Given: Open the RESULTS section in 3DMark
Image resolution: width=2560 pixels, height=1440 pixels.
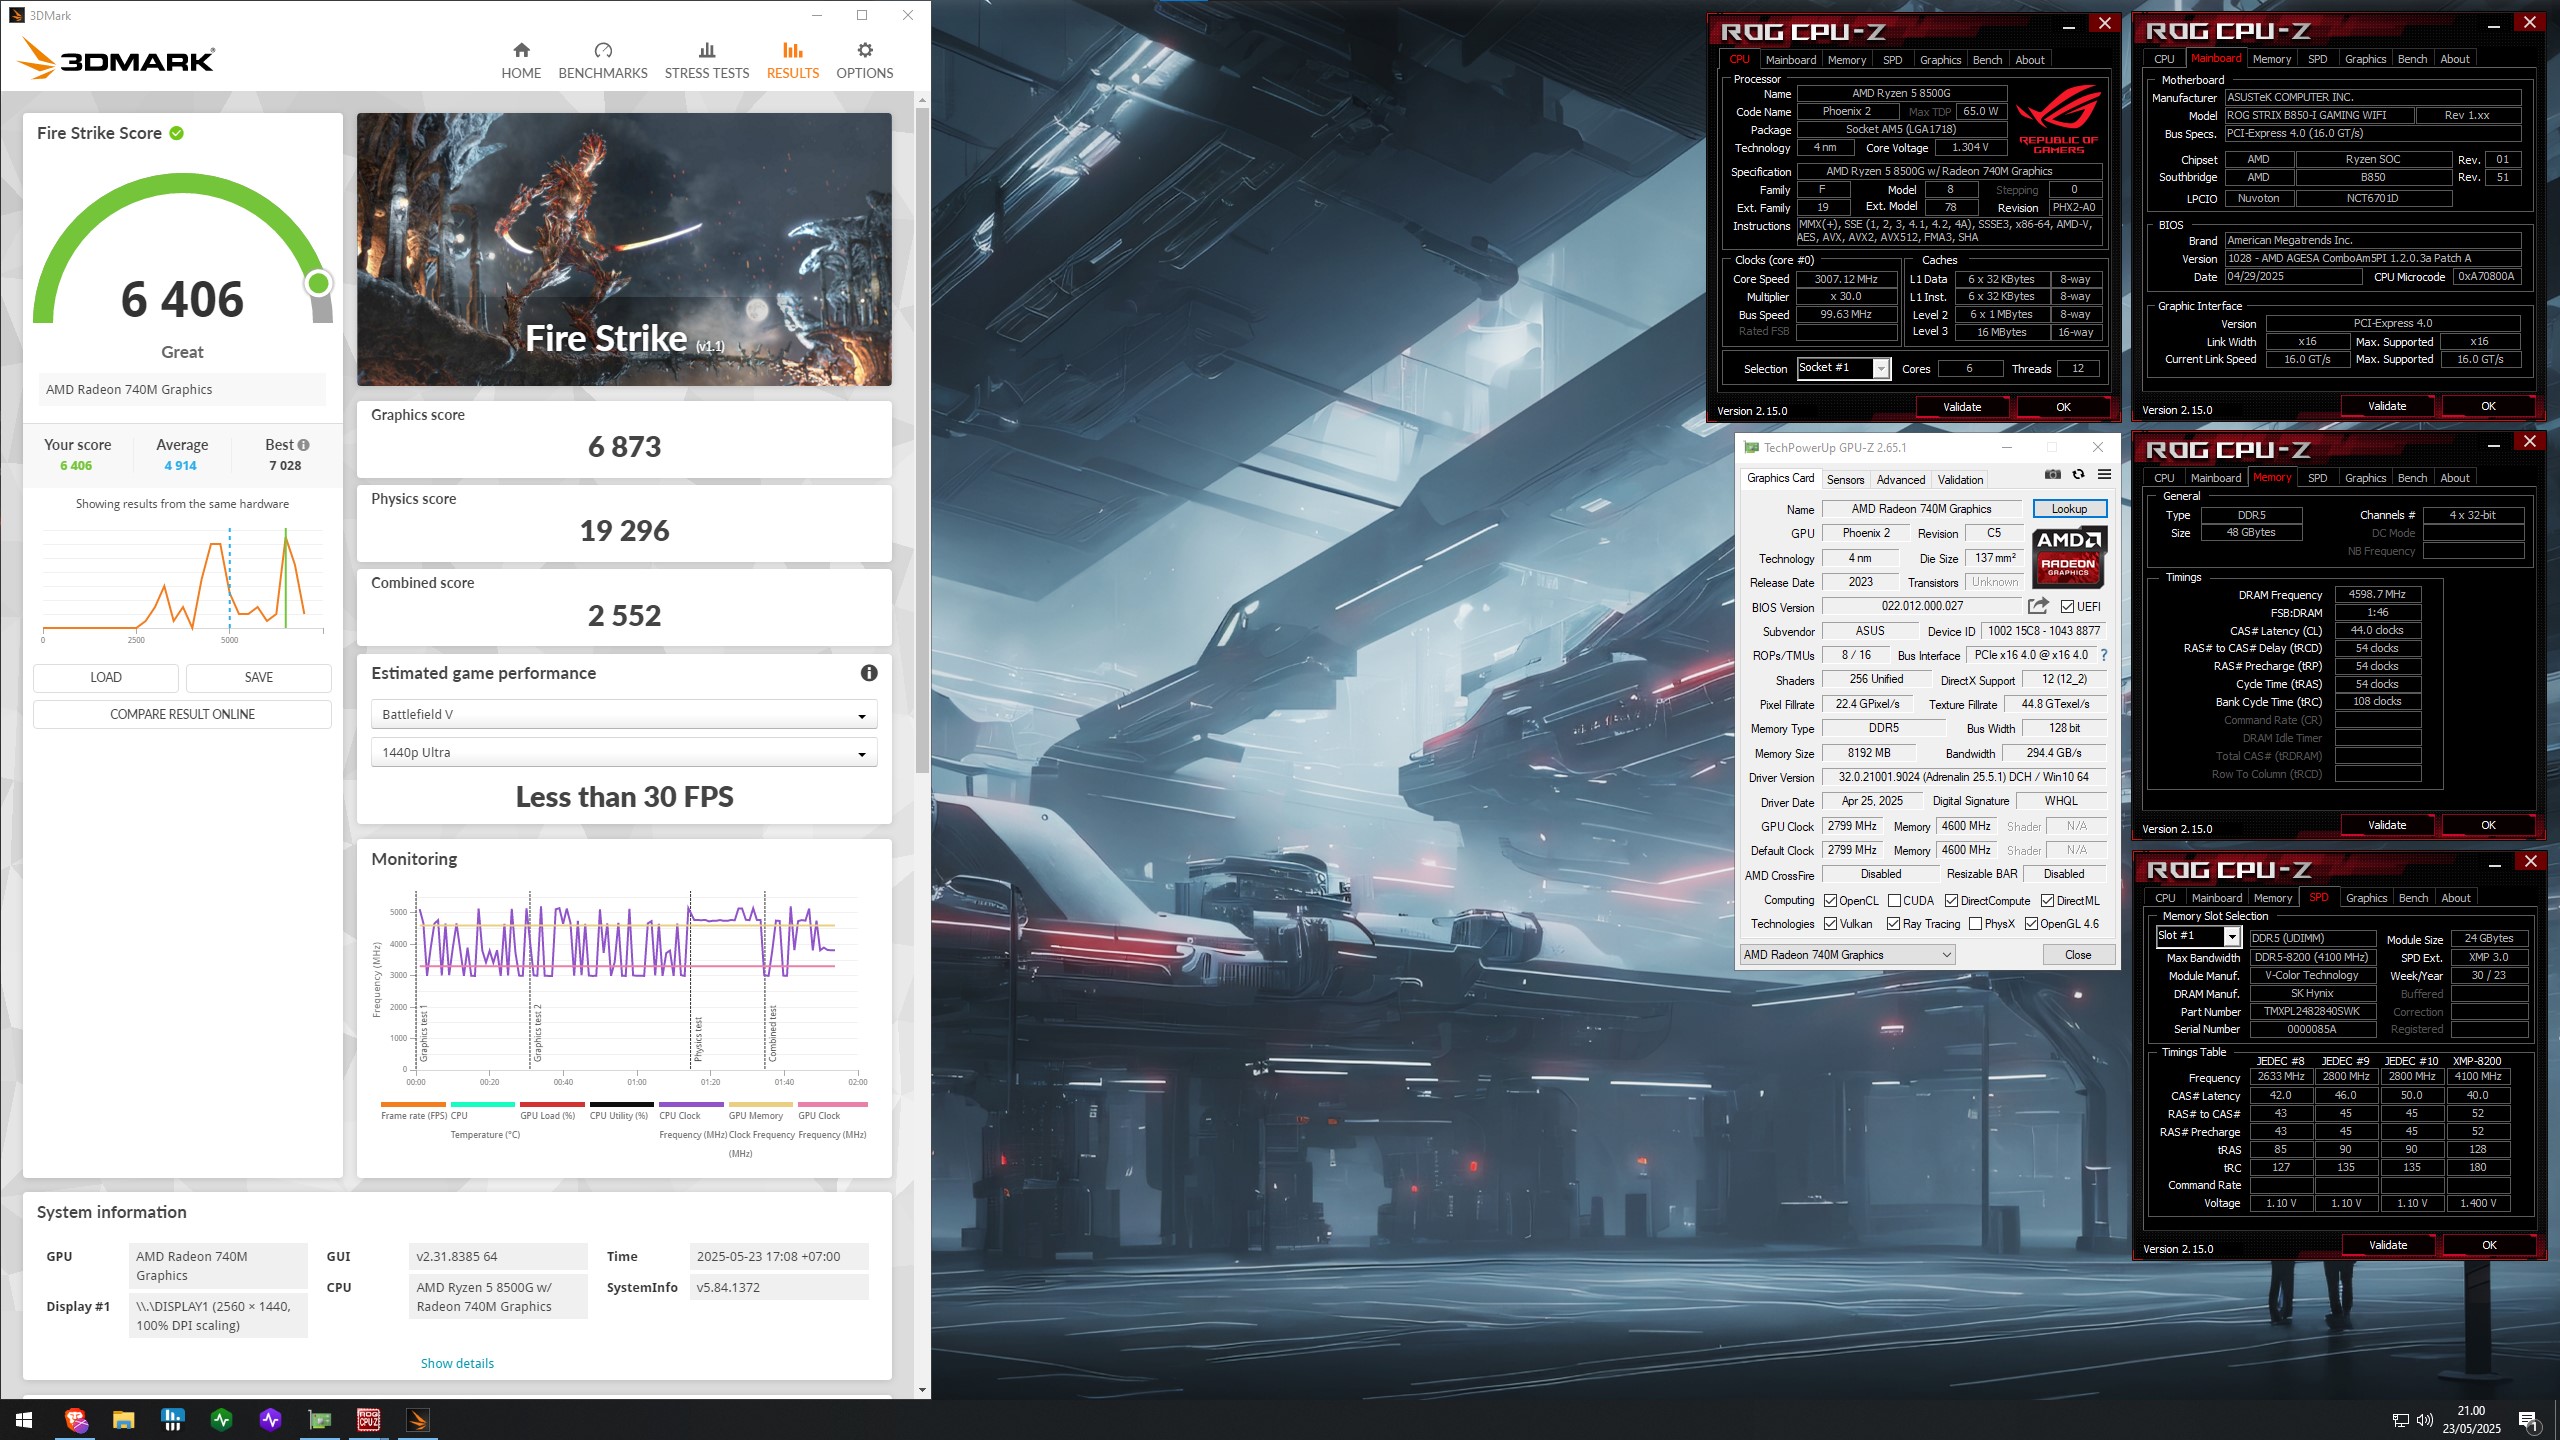Looking at the screenshot, I should (793, 61).
